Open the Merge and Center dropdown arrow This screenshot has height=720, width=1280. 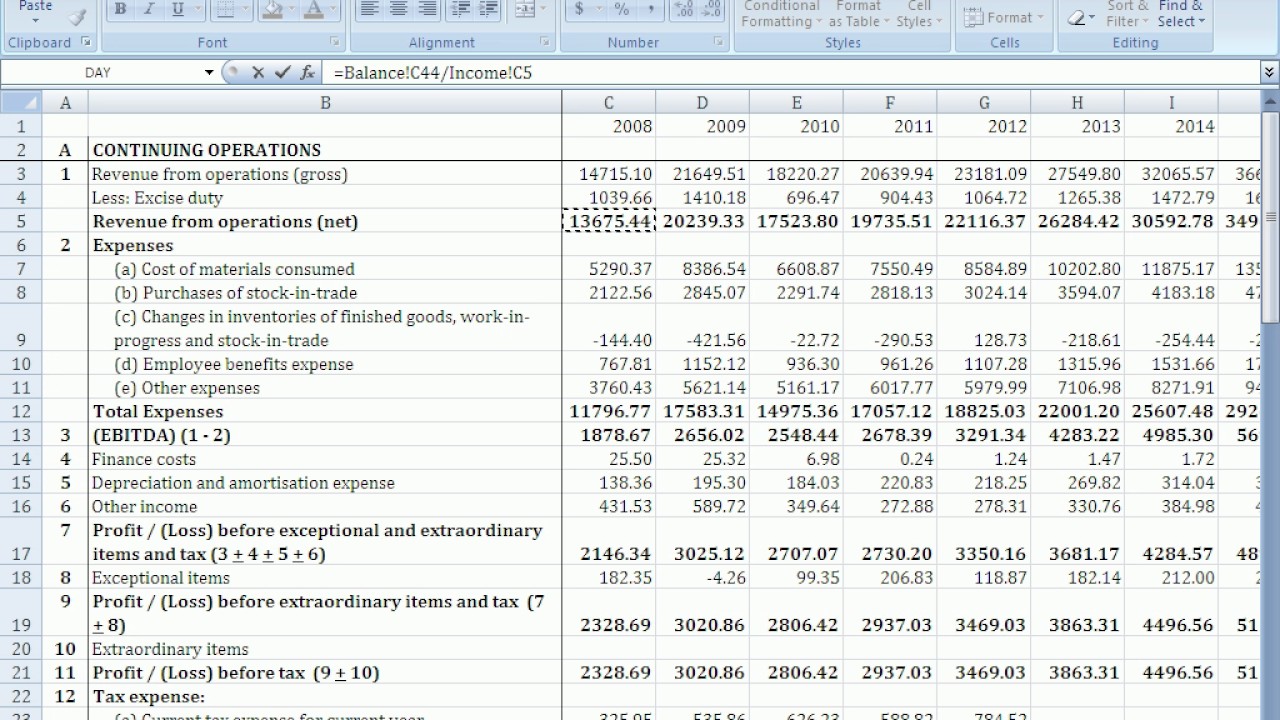click(x=543, y=10)
